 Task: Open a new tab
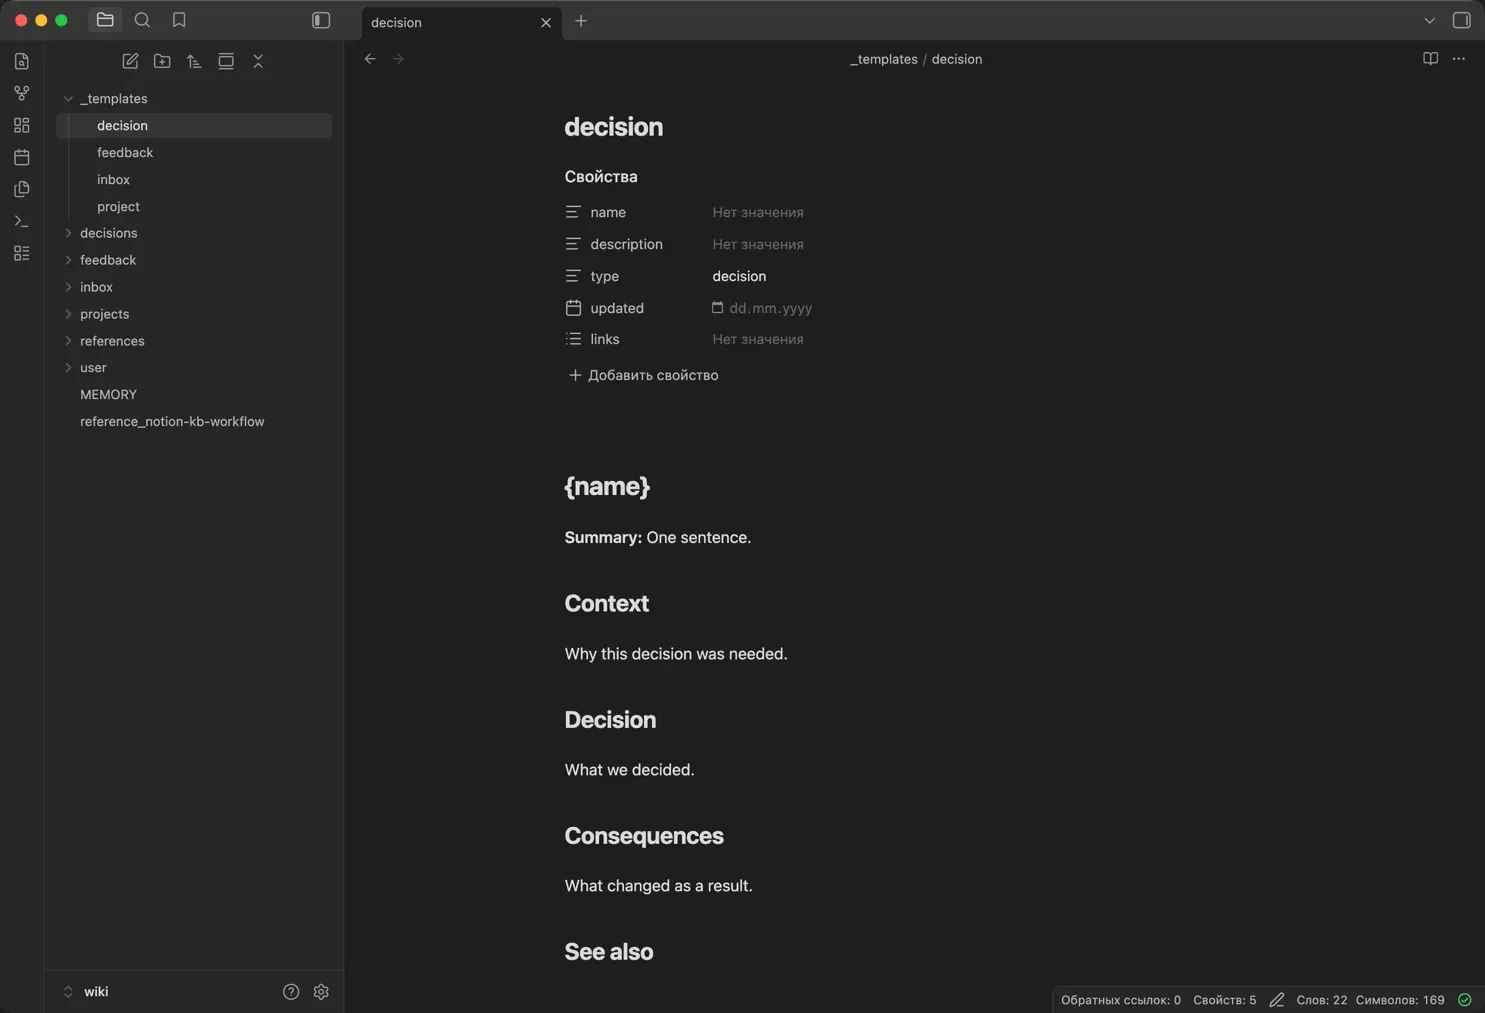pyautogui.click(x=581, y=21)
